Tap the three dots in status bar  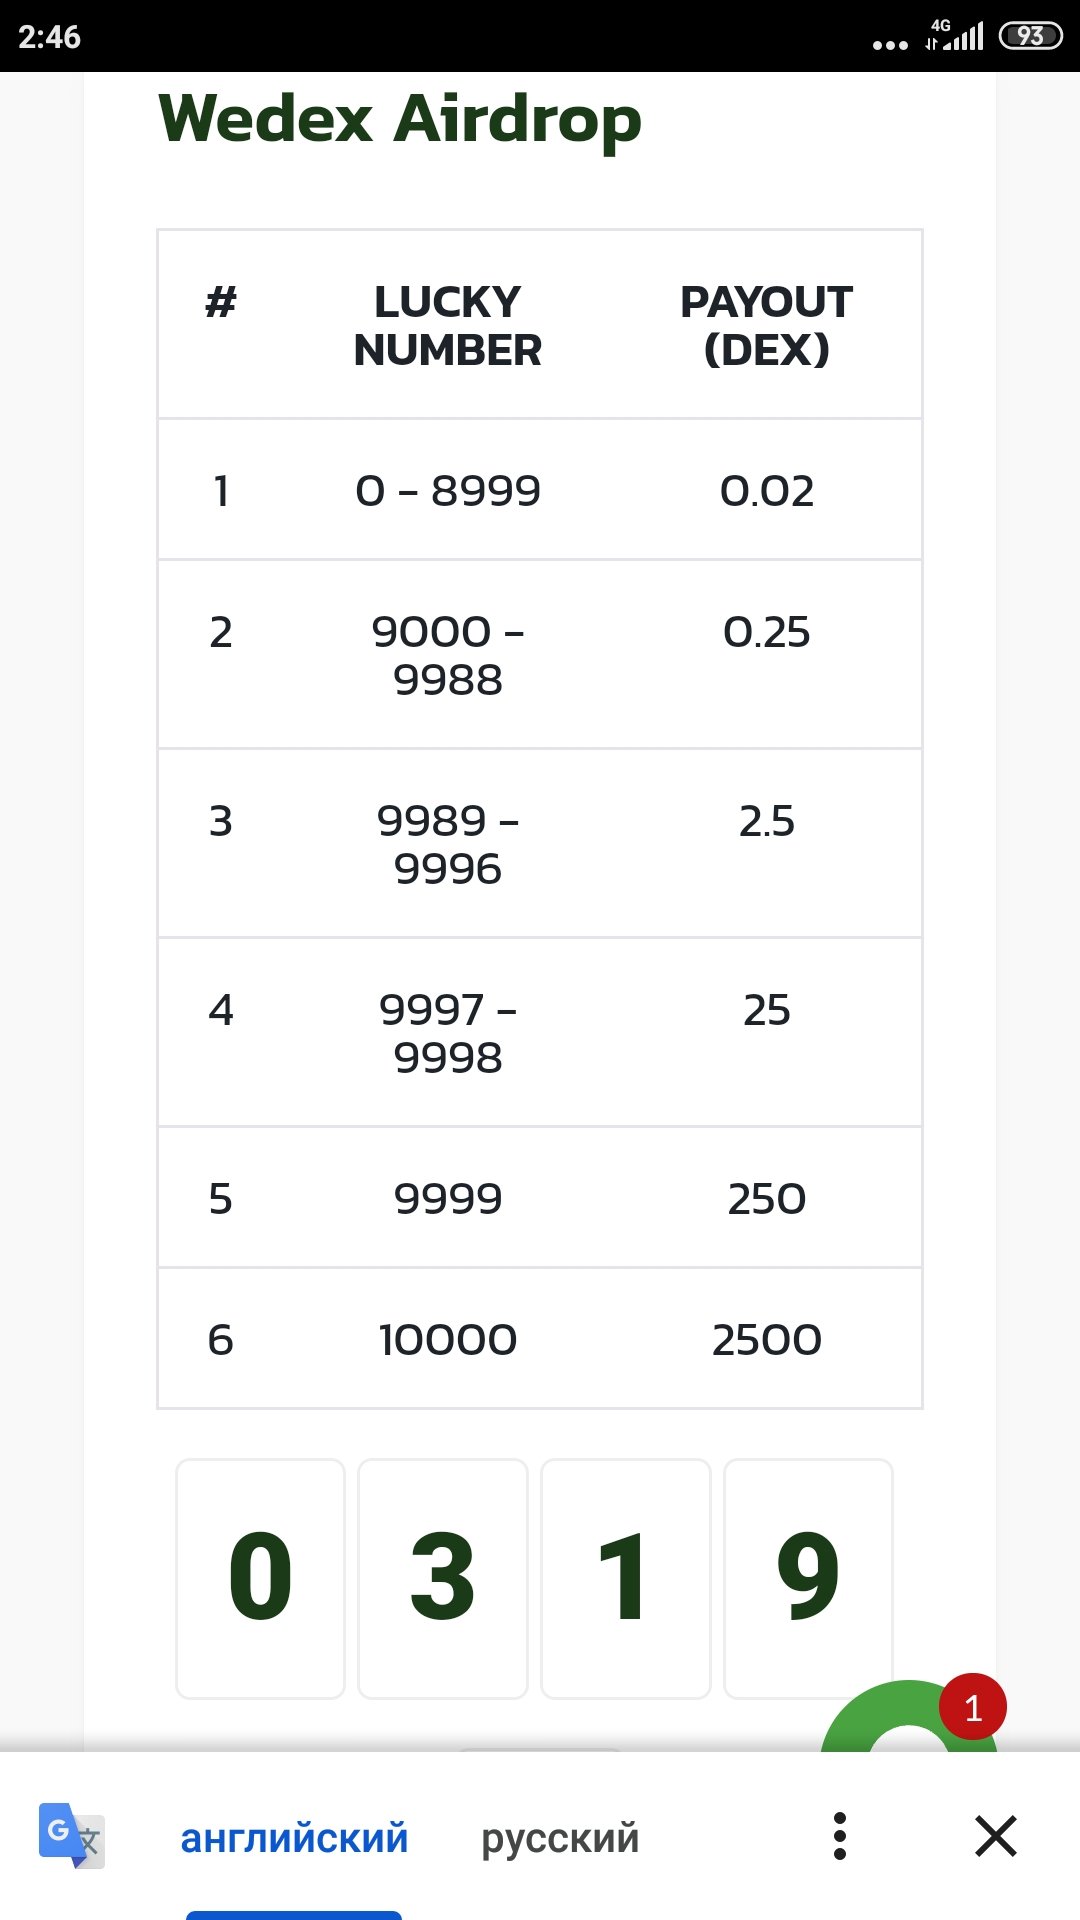click(890, 45)
